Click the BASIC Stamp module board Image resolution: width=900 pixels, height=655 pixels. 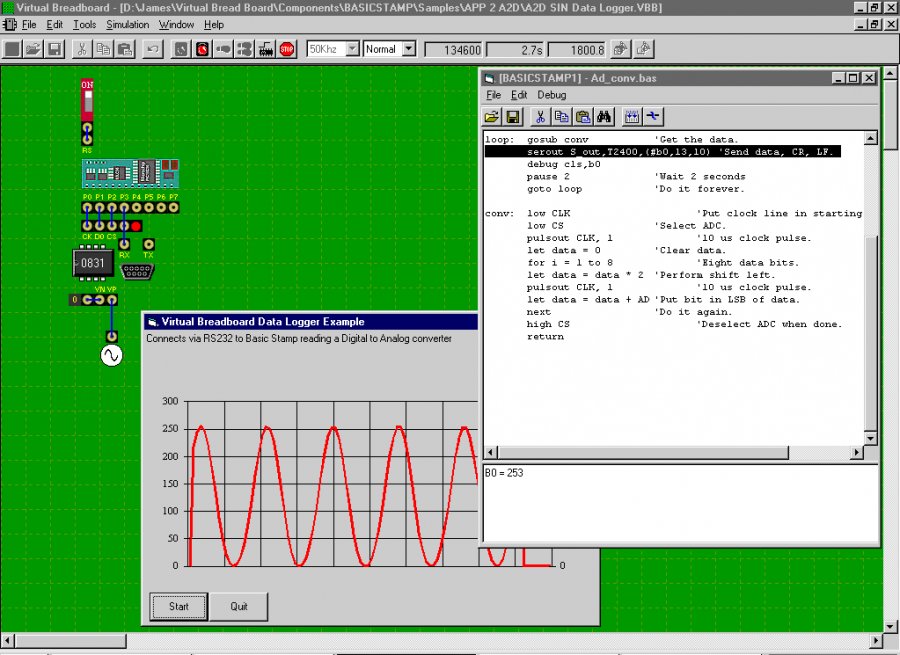[x=130, y=173]
